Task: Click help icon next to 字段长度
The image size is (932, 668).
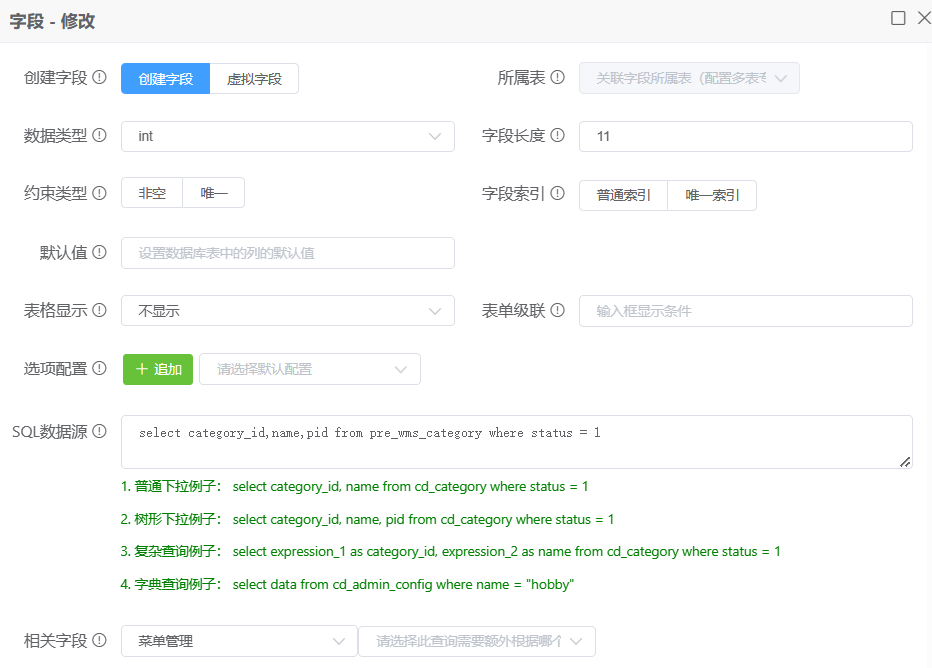Action: coord(557,136)
